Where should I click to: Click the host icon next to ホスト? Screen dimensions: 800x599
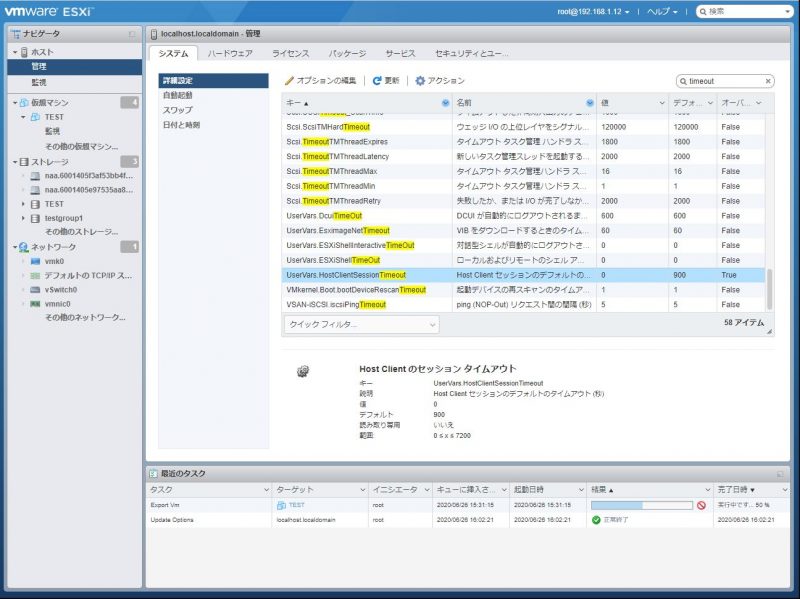coord(24,52)
